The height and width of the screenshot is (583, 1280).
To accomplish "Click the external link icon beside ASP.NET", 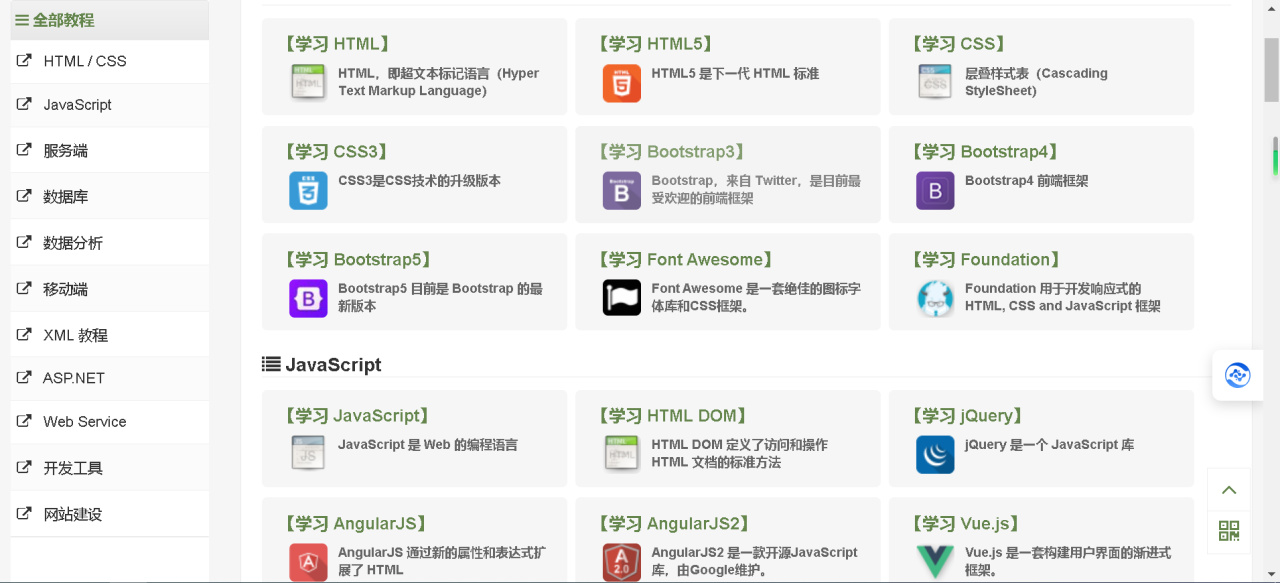I will [x=24, y=377].
